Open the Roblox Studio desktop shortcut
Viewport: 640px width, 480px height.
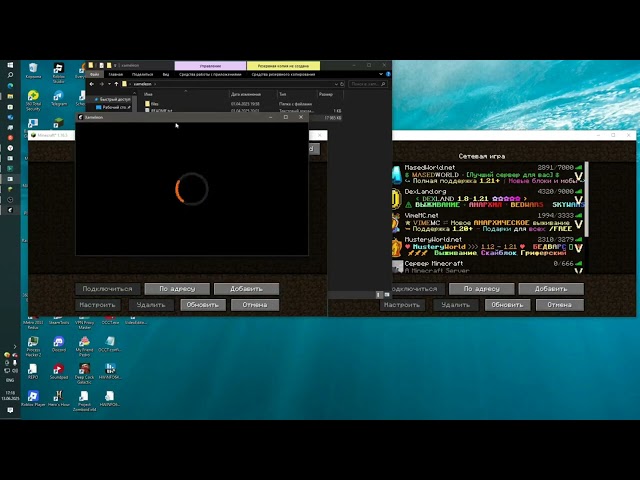point(58,73)
